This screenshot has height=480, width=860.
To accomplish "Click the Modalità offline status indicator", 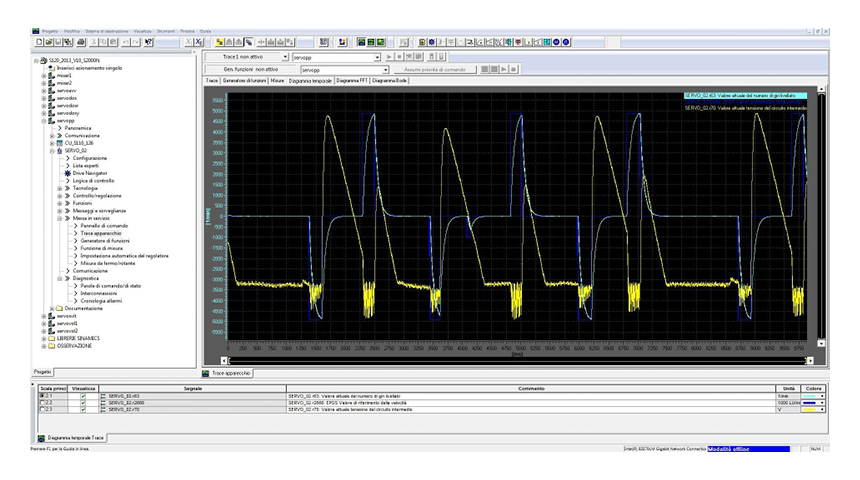I will pyautogui.click(x=748, y=449).
